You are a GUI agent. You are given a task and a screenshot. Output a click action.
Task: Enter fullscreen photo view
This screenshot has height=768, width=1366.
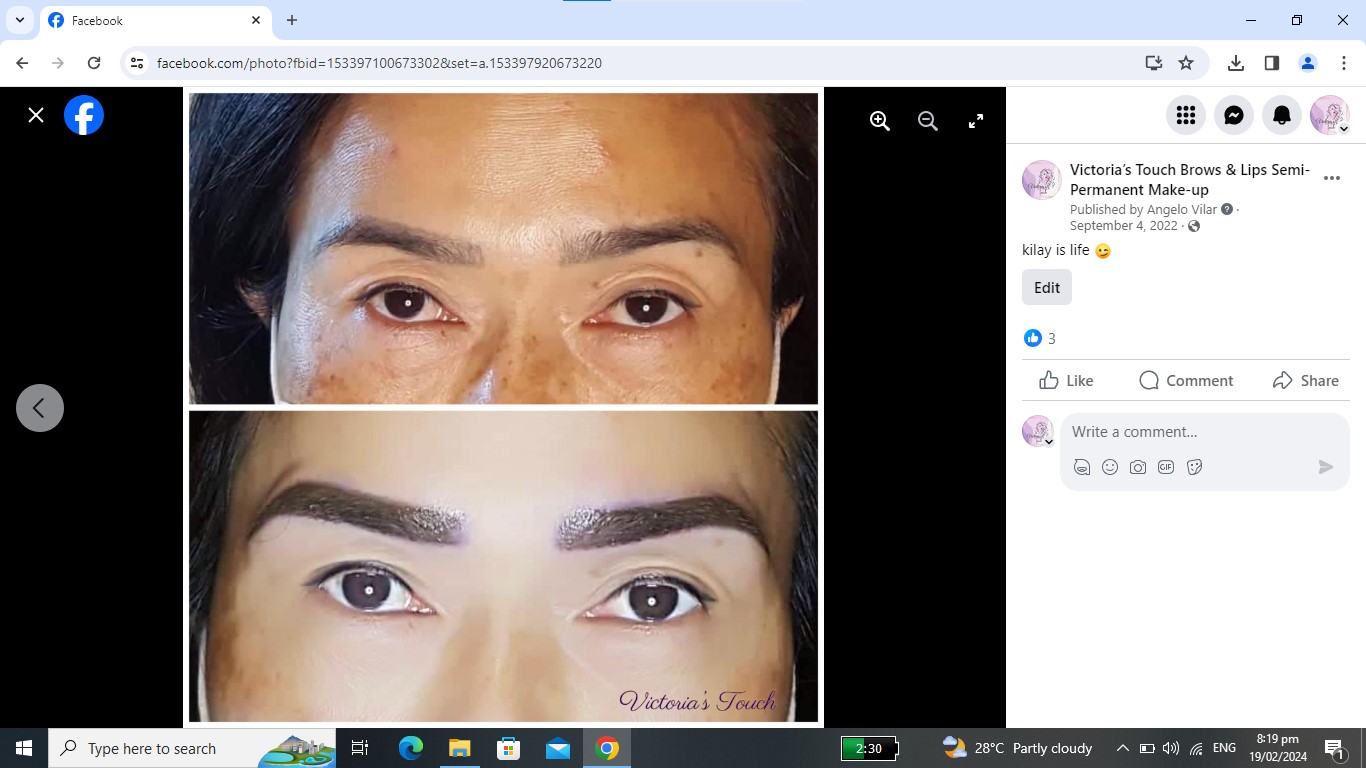[x=976, y=121]
